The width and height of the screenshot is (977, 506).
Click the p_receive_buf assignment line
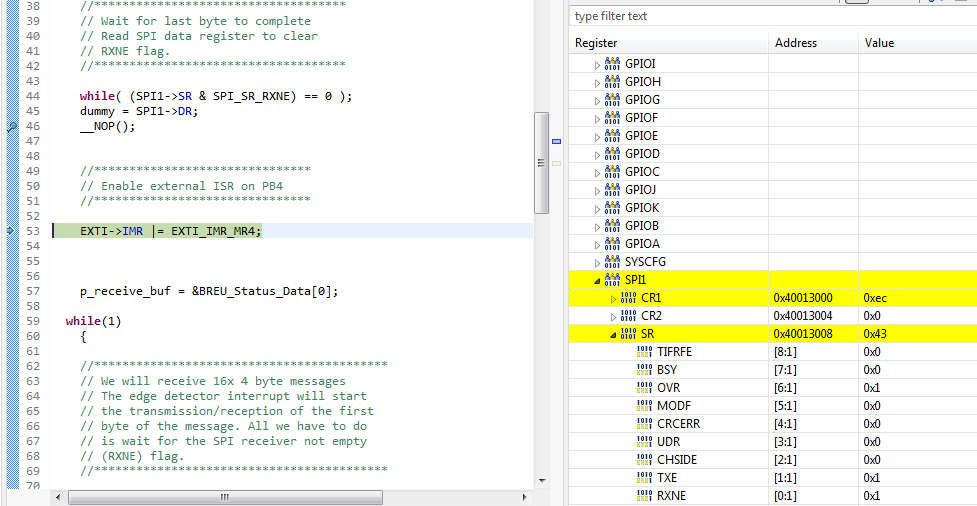209,291
